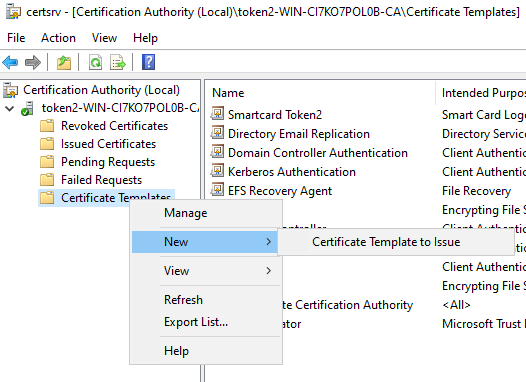Click the Directory Email Replication template icon
526x382 pixels.
point(217,132)
